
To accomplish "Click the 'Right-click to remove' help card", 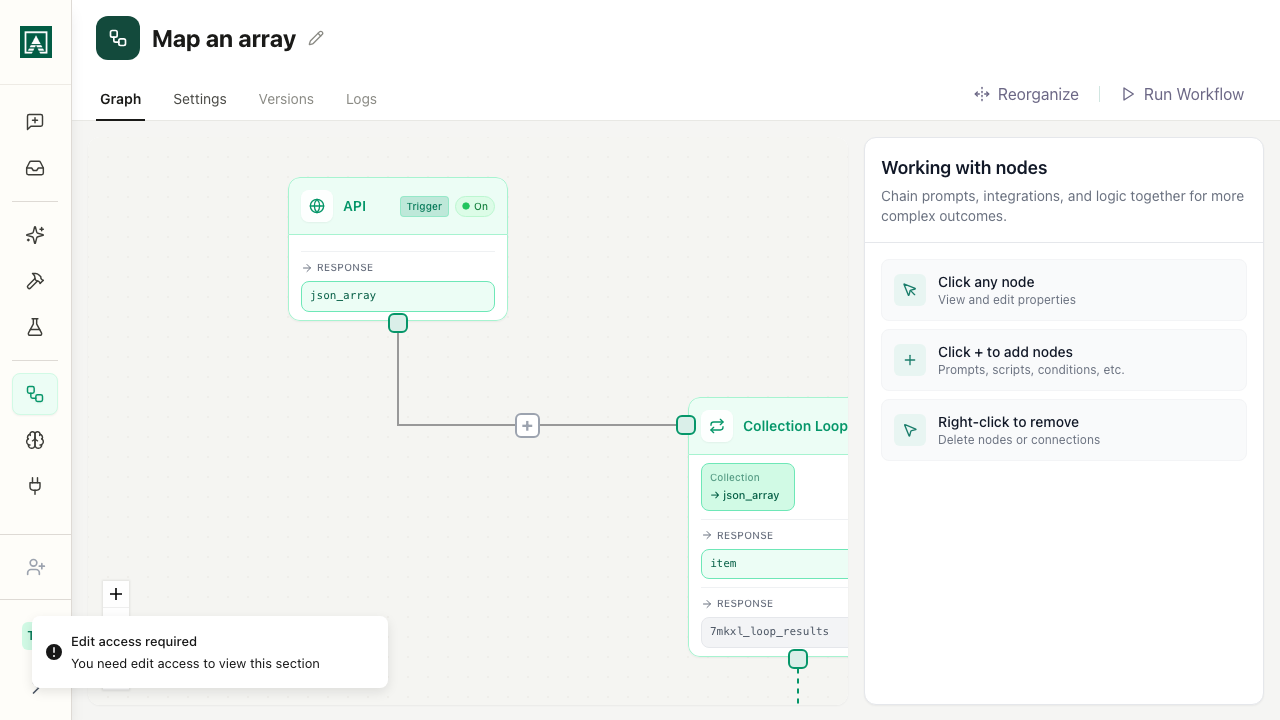I will coord(1064,430).
